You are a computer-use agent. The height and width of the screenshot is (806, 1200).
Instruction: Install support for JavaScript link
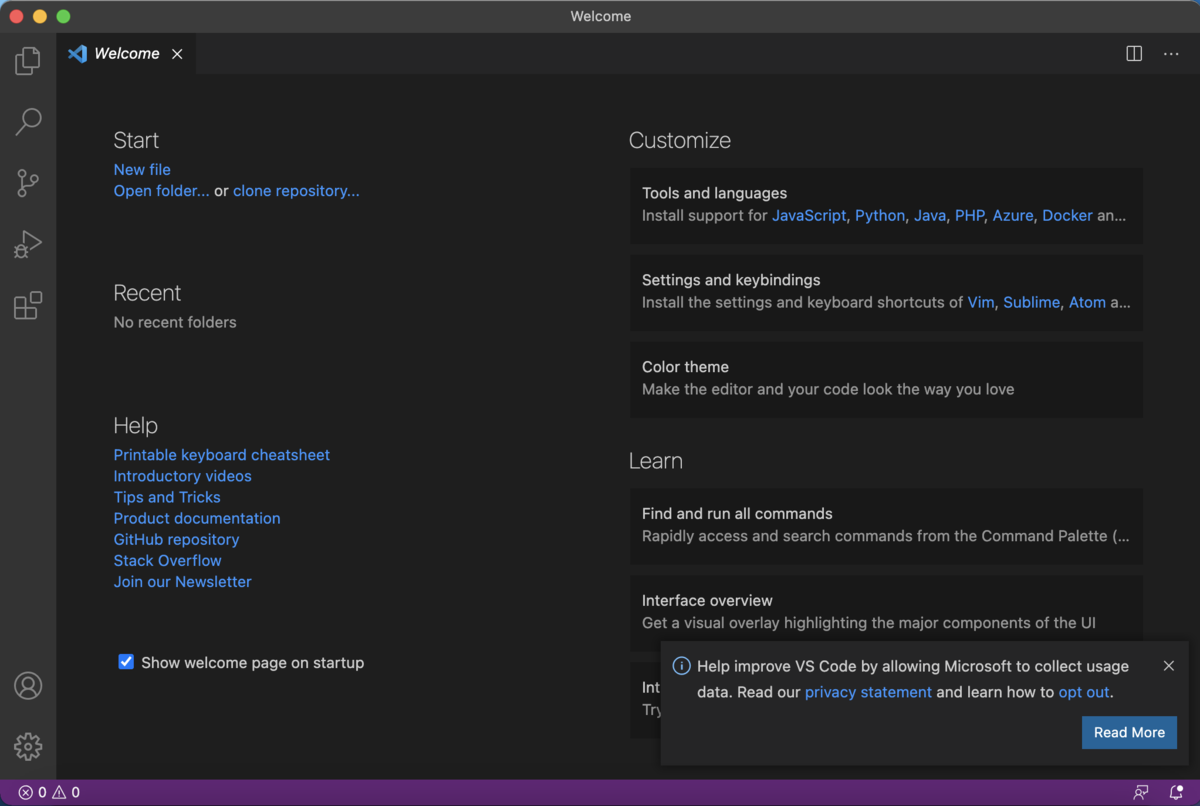809,215
